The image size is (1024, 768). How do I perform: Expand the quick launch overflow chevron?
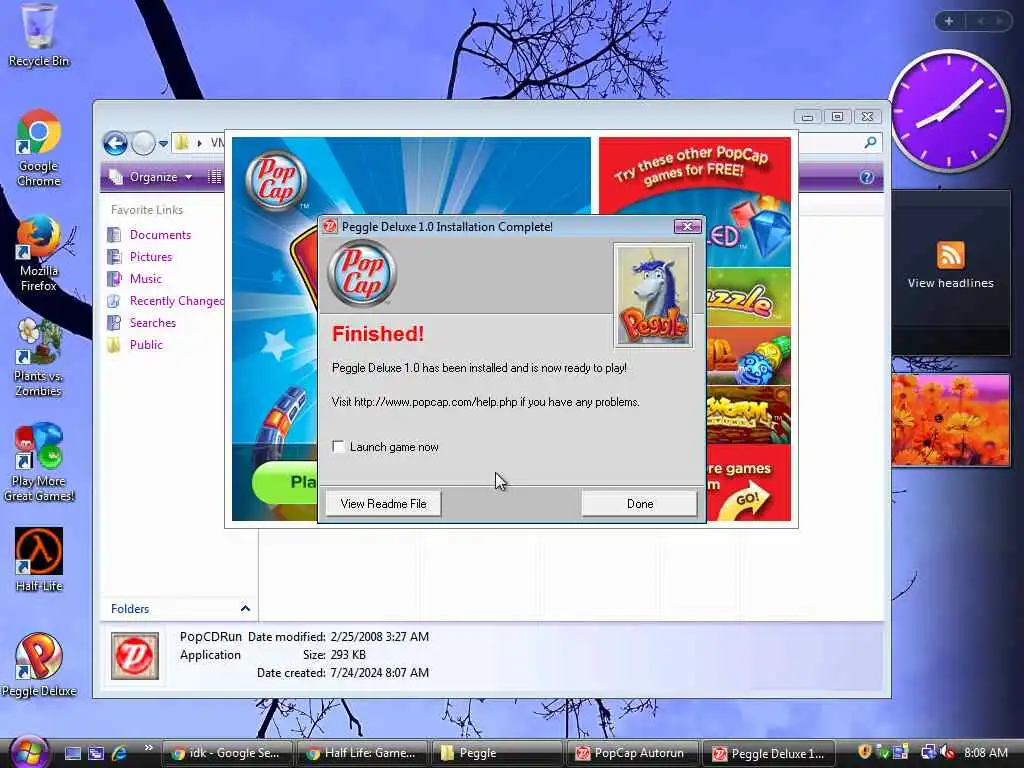coord(148,748)
